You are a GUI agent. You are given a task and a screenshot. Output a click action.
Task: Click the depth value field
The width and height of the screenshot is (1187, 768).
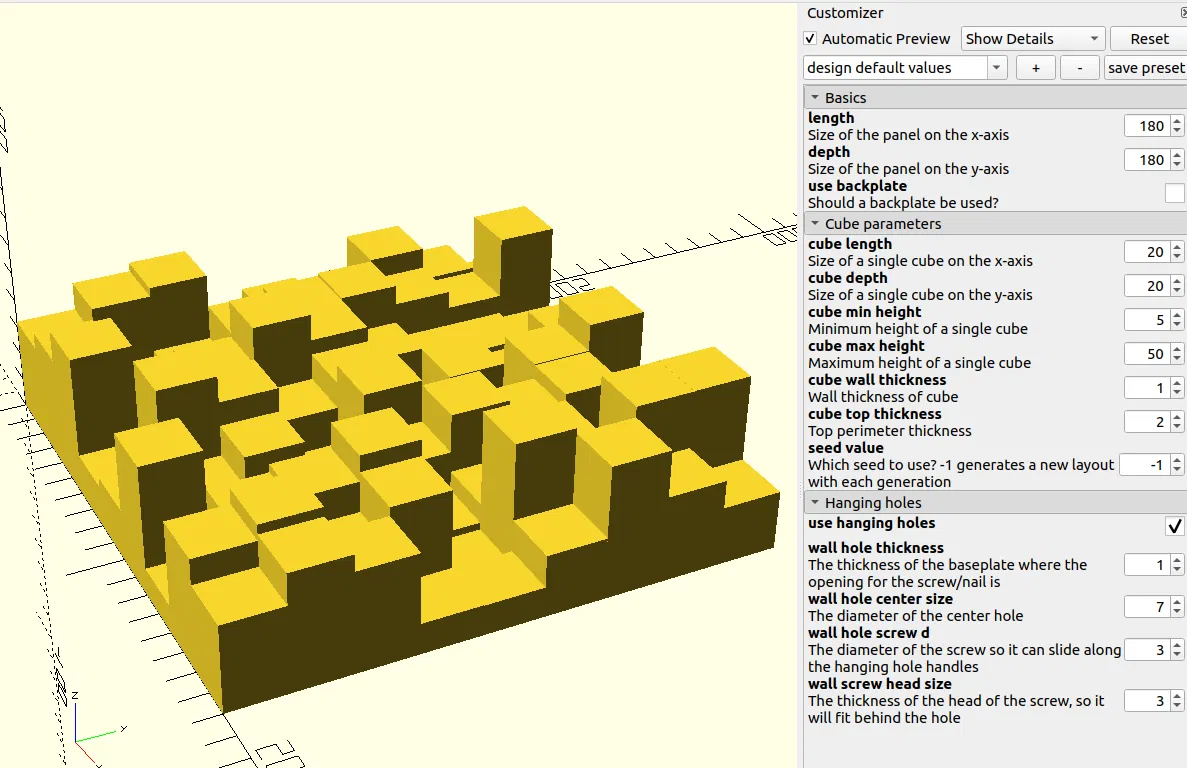[1146, 160]
